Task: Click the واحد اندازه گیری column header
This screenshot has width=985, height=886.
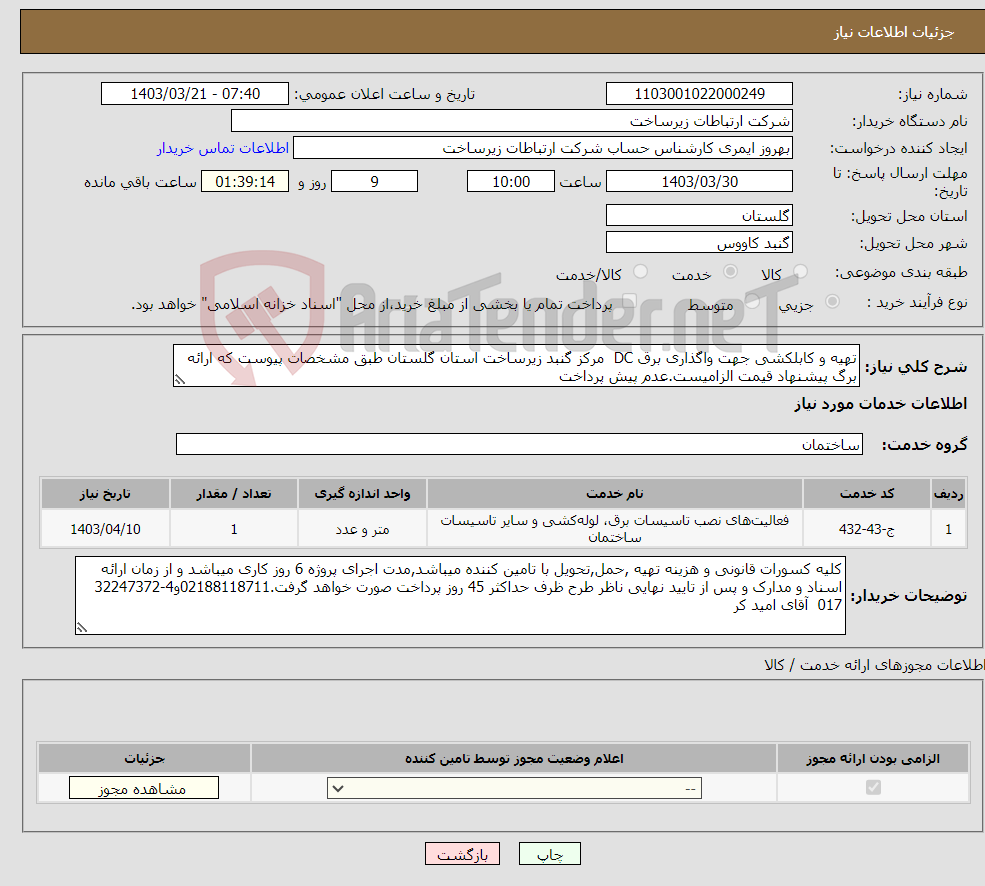Action: tap(362, 494)
